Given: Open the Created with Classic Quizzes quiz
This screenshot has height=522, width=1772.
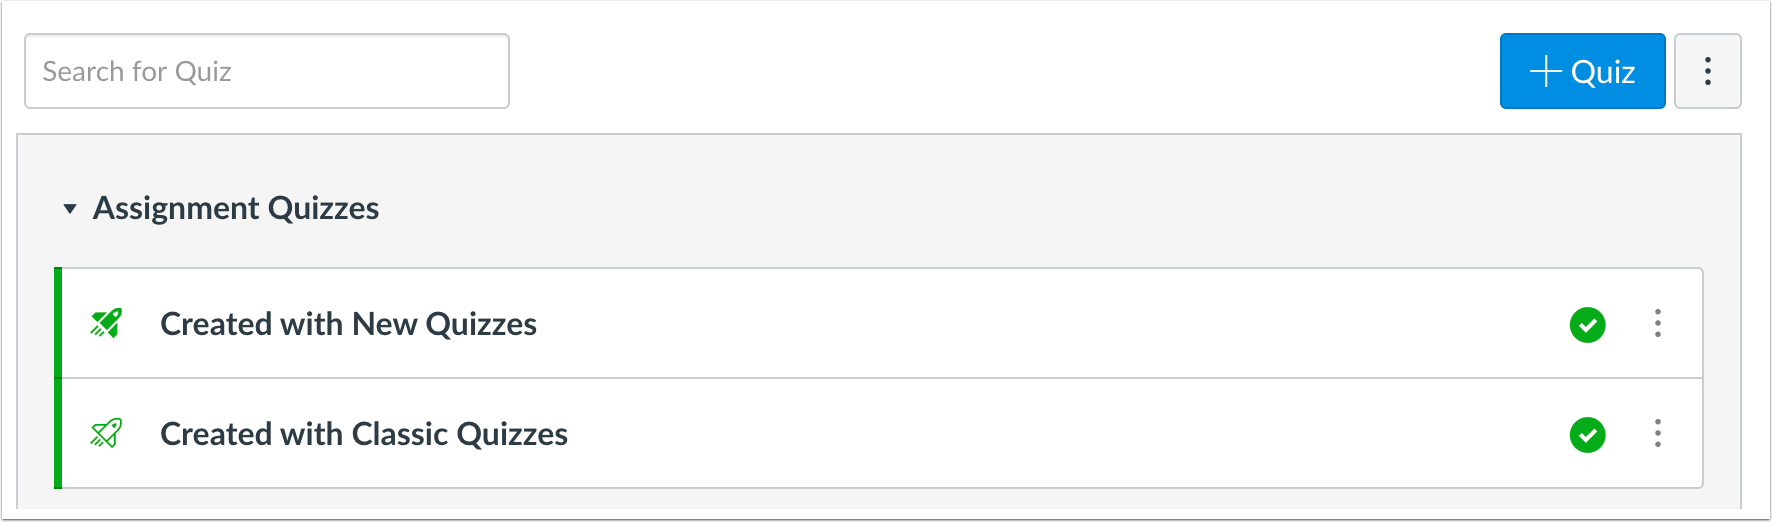Looking at the screenshot, I should tap(364, 434).
